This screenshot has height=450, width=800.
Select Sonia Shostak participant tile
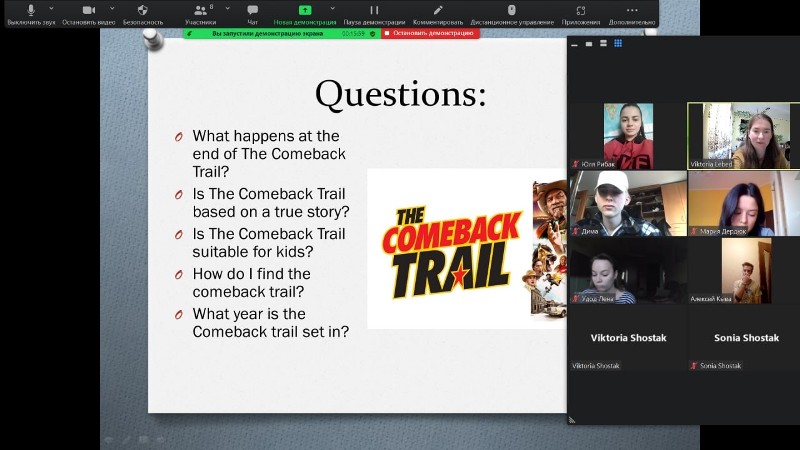[x=744, y=338]
